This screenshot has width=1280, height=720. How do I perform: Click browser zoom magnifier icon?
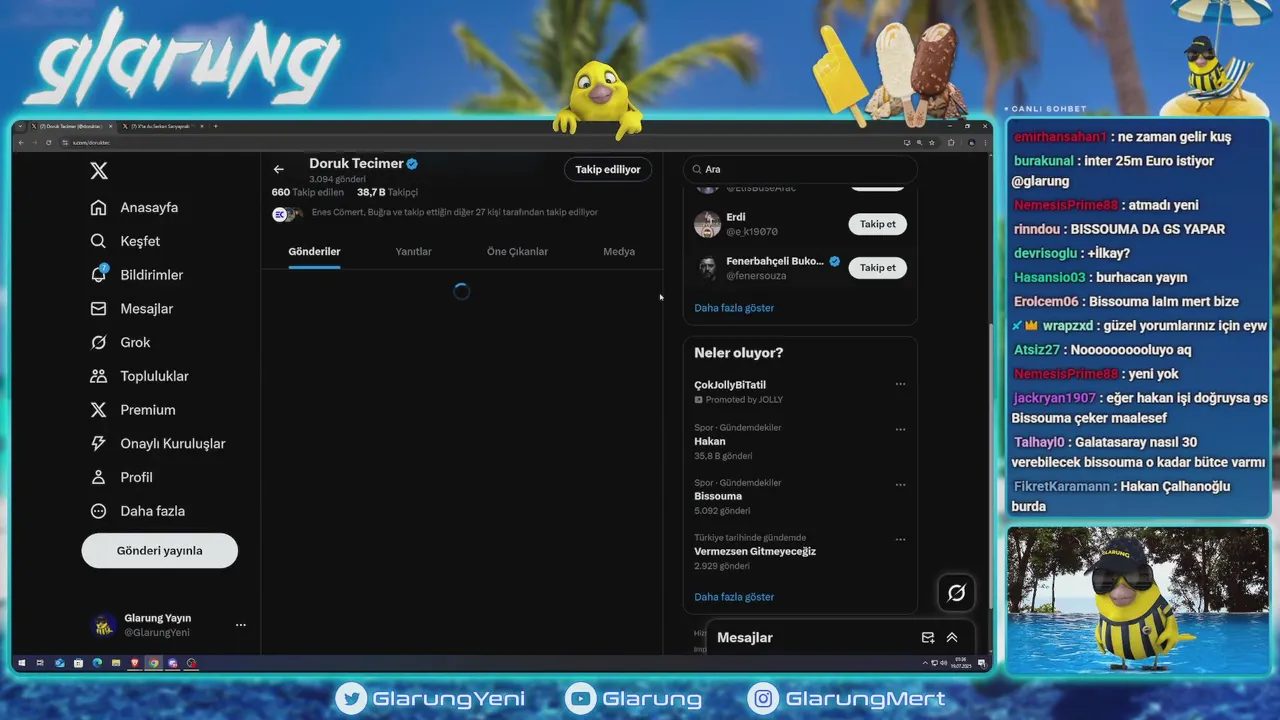point(919,143)
